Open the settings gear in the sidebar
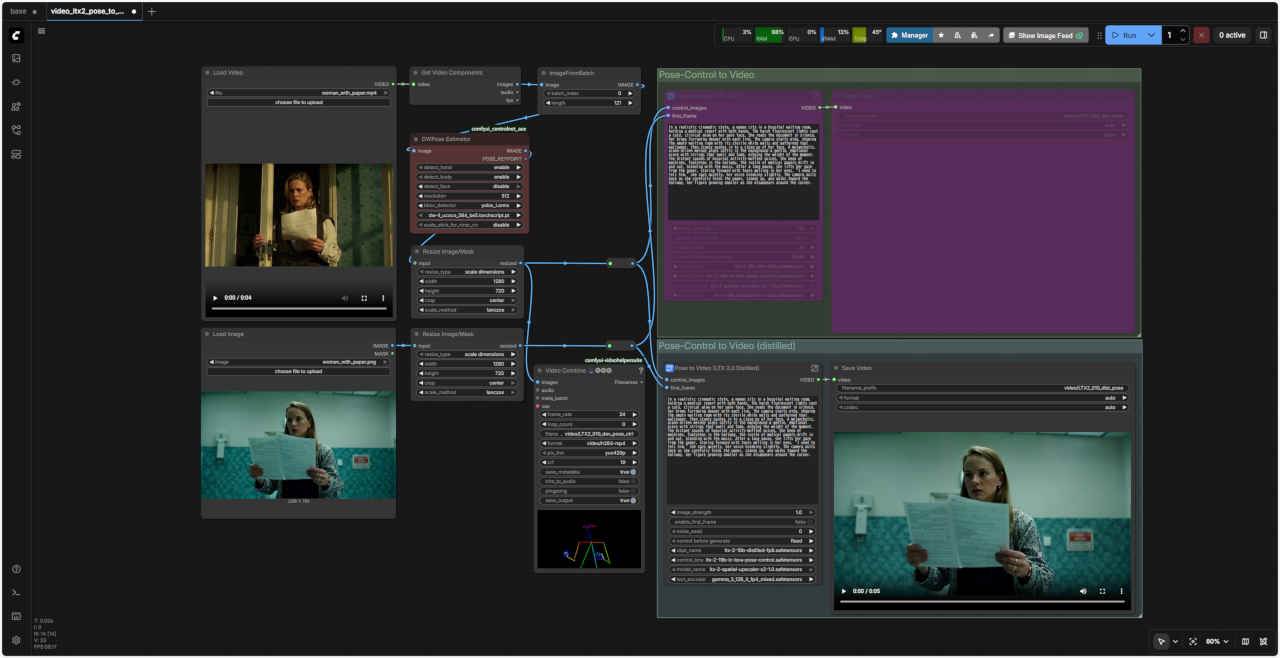The width and height of the screenshot is (1280, 658). pyautogui.click(x=16, y=640)
